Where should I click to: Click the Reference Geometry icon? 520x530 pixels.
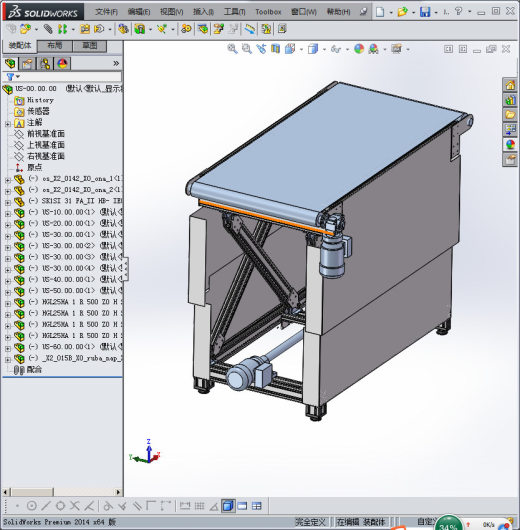click(x=162, y=29)
